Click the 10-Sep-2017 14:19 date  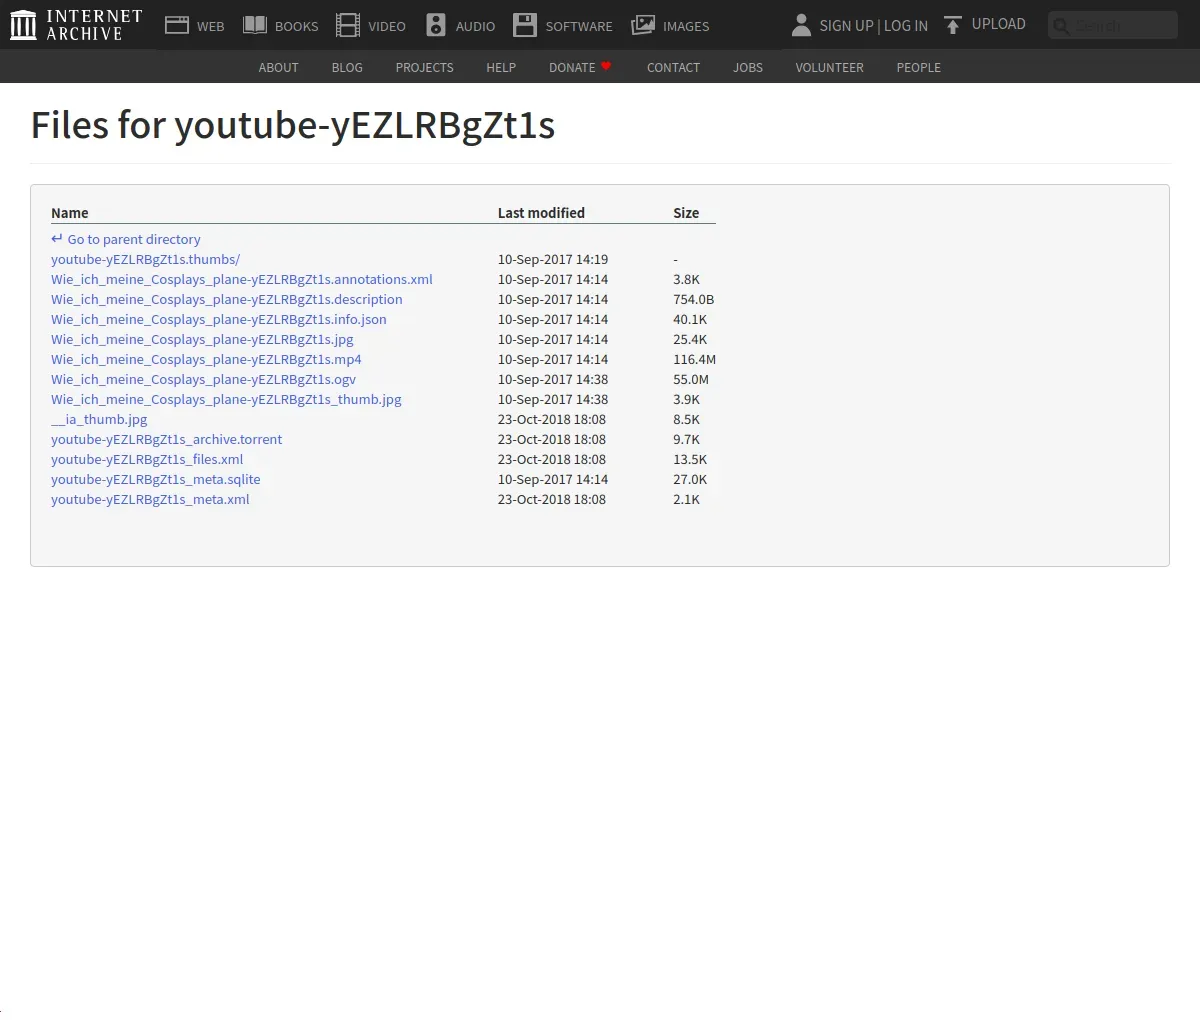tap(553, 259)
